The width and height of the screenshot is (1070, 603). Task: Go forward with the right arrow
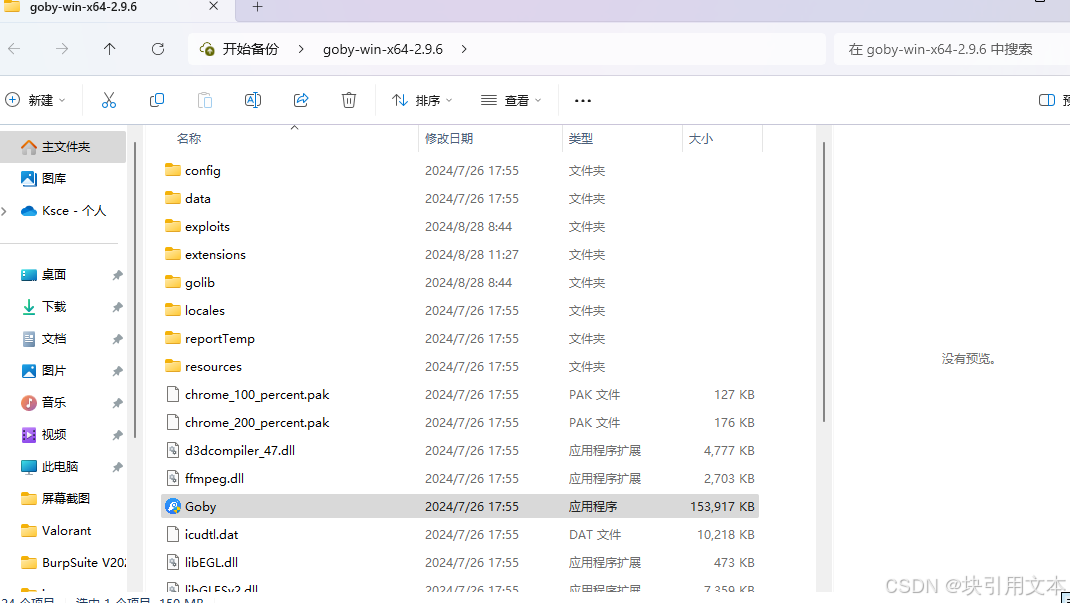62,49
